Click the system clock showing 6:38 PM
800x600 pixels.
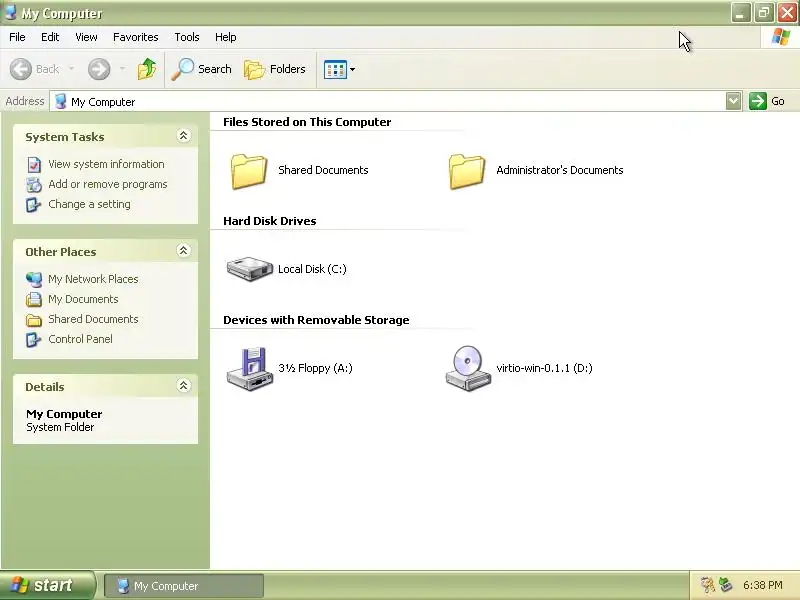coord(763,585)
